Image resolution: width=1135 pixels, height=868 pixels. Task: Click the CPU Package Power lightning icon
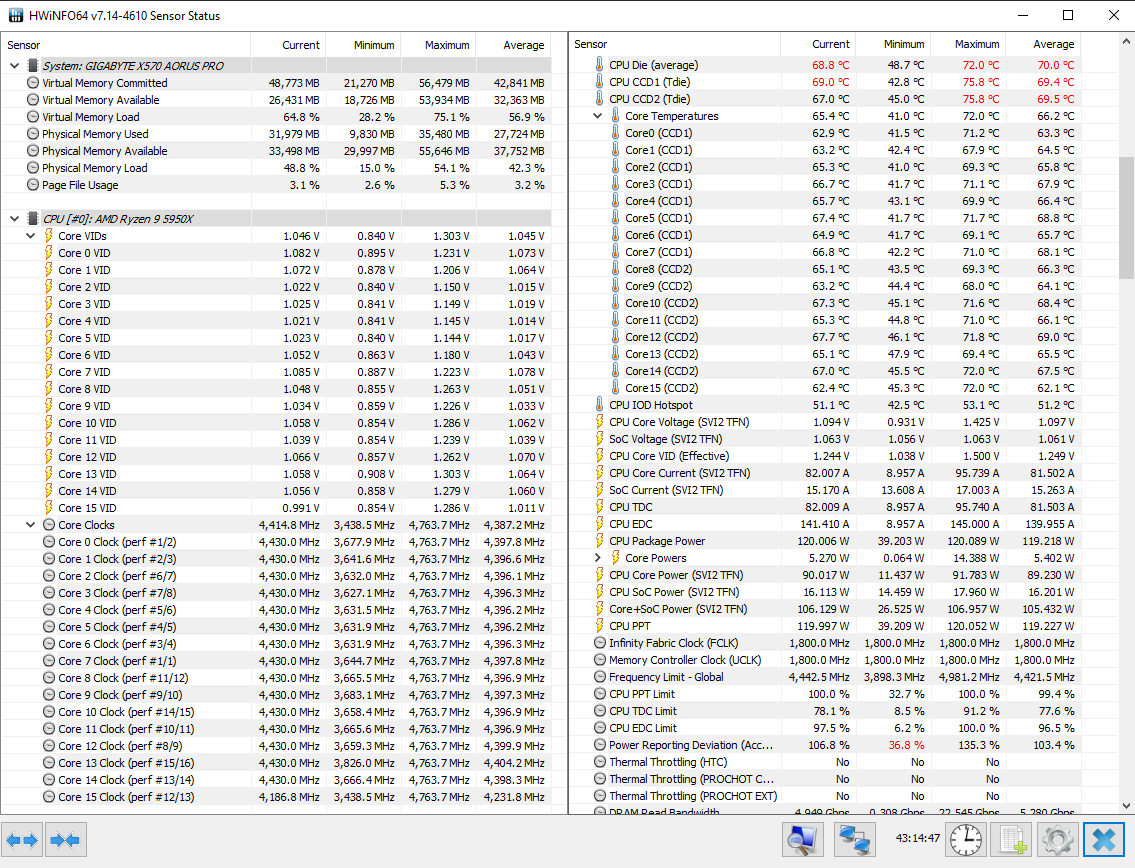(599, 541)
